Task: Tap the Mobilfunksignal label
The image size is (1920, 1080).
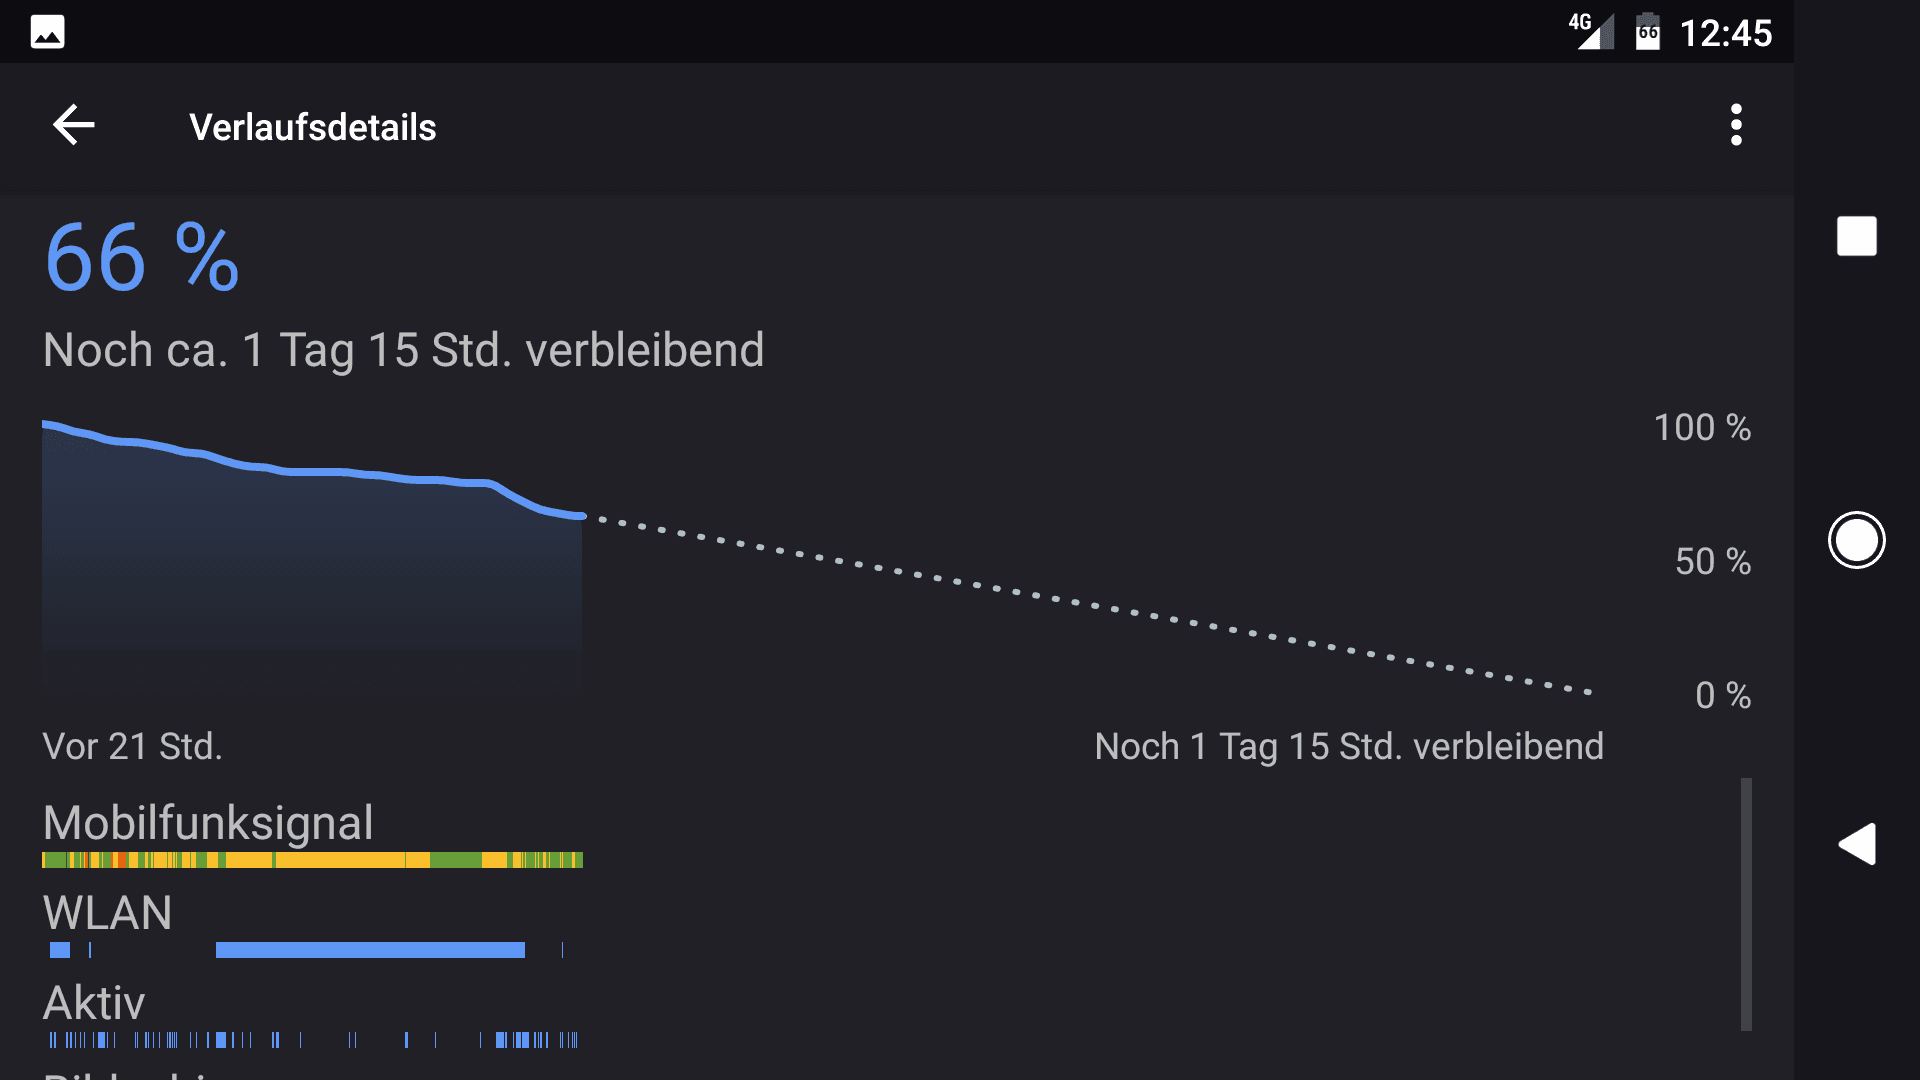Action: (x=208, y=823)
